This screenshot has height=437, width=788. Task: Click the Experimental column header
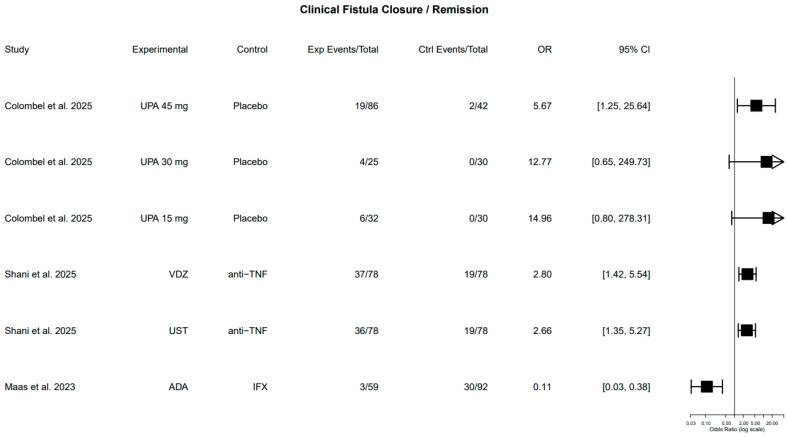click(160, 49)
